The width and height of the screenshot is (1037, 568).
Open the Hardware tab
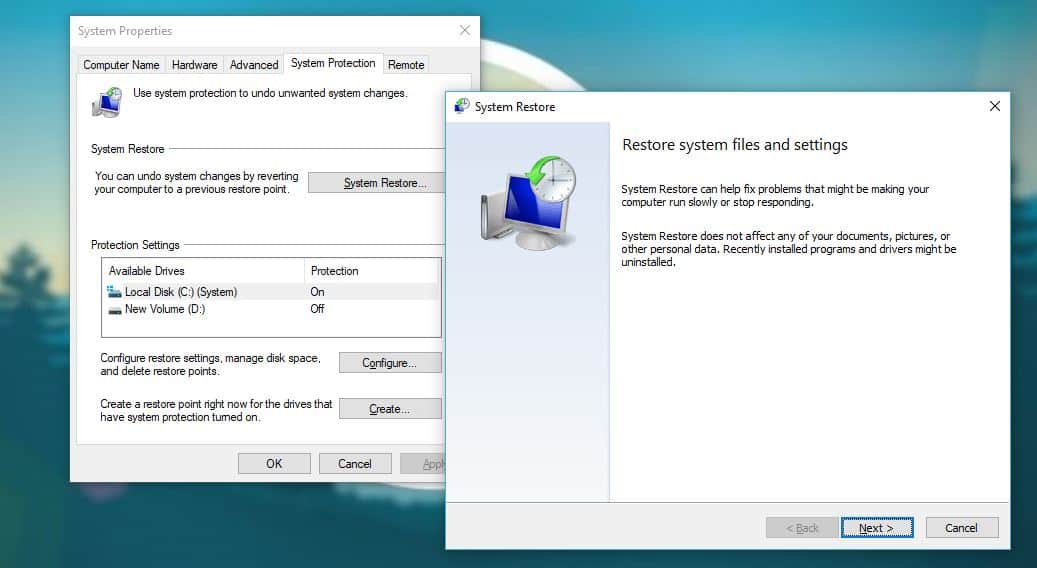(x=194, y=65)
